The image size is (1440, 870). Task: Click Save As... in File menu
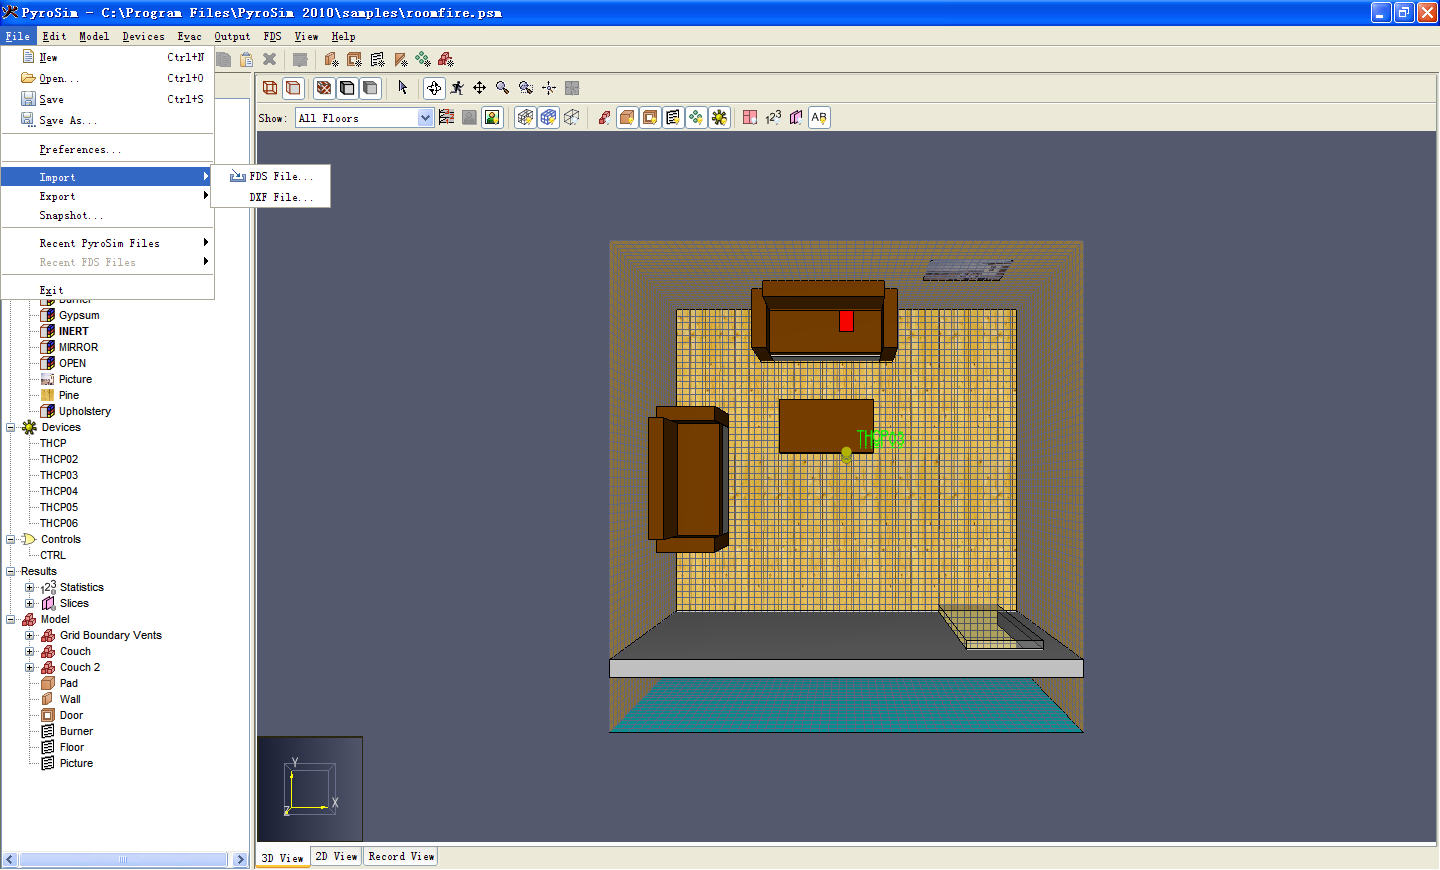[107, 120]
